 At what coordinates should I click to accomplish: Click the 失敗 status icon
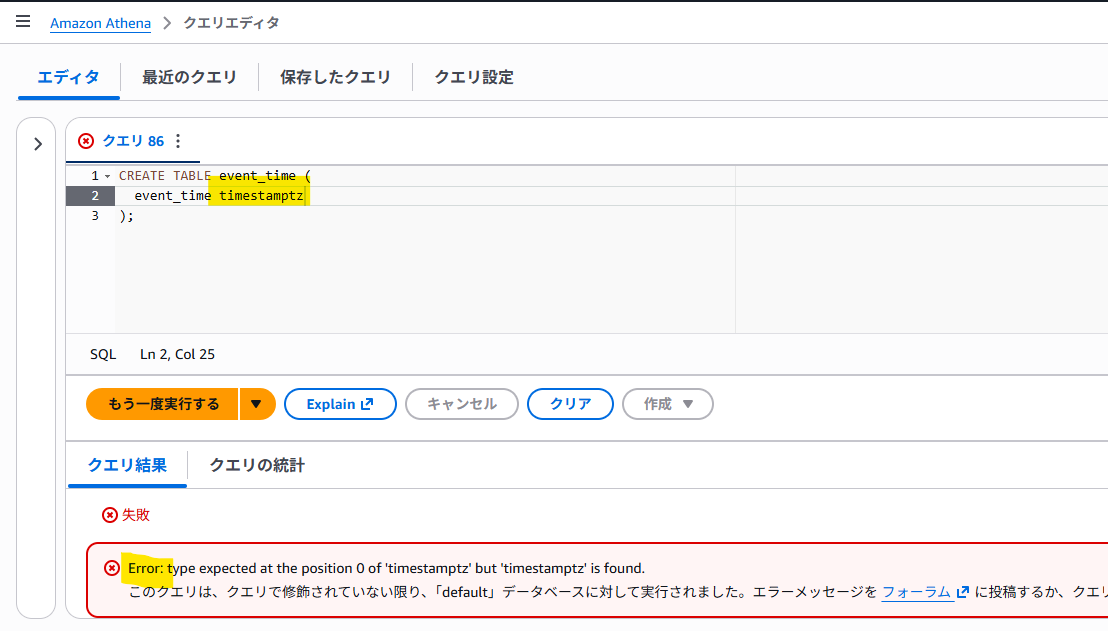click(x=110, y=515)
